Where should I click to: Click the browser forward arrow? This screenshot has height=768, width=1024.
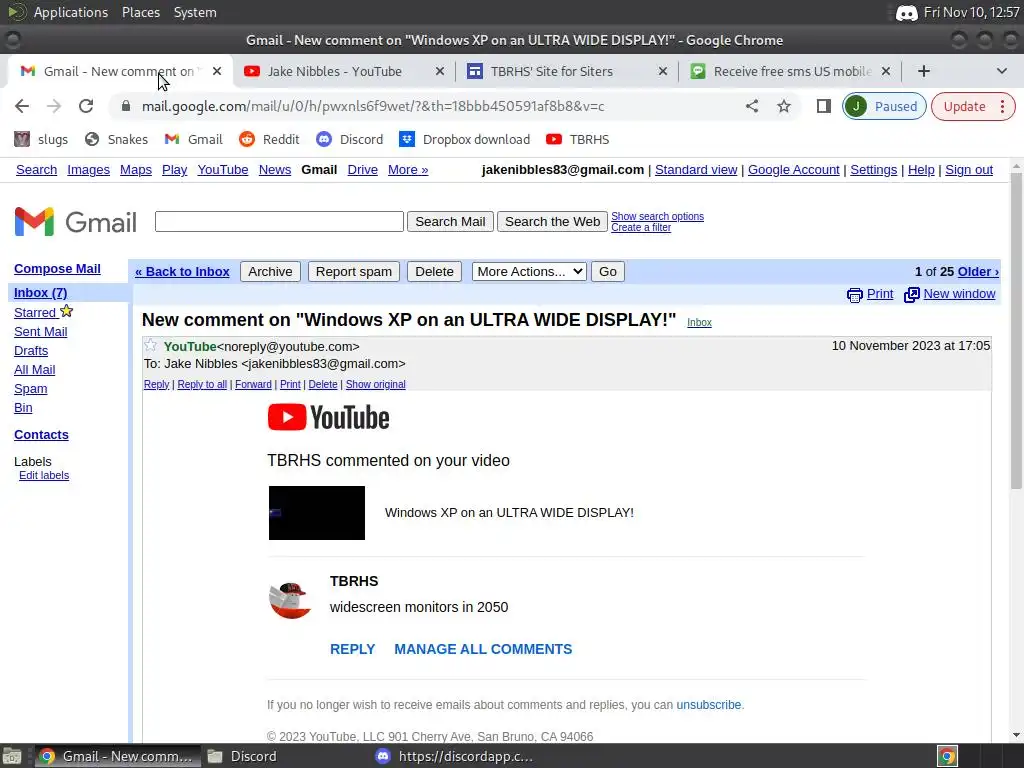(54, 106)
